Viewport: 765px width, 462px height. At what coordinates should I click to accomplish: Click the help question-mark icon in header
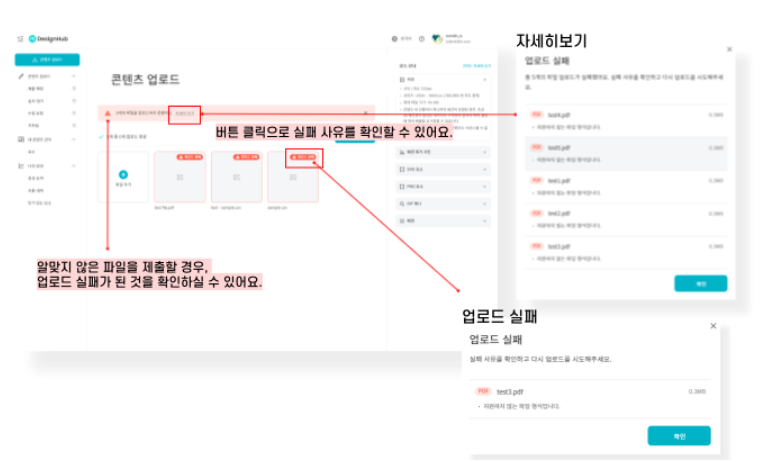(422, 39)
